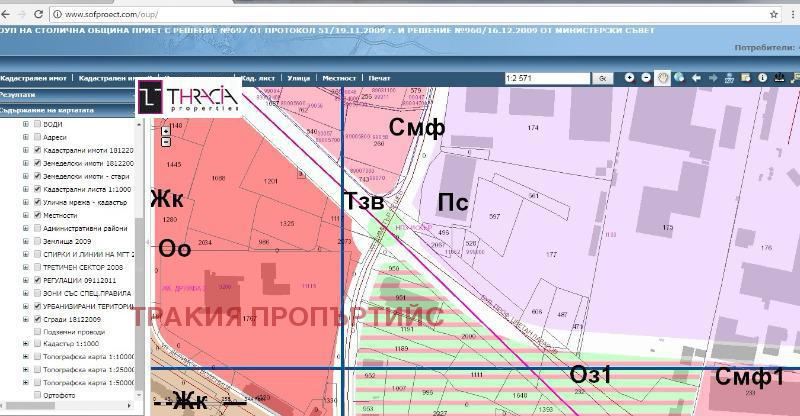Click the Земеделски имоти 1812200 label
Screen dimensions: 800x416
tap(88, 163)
